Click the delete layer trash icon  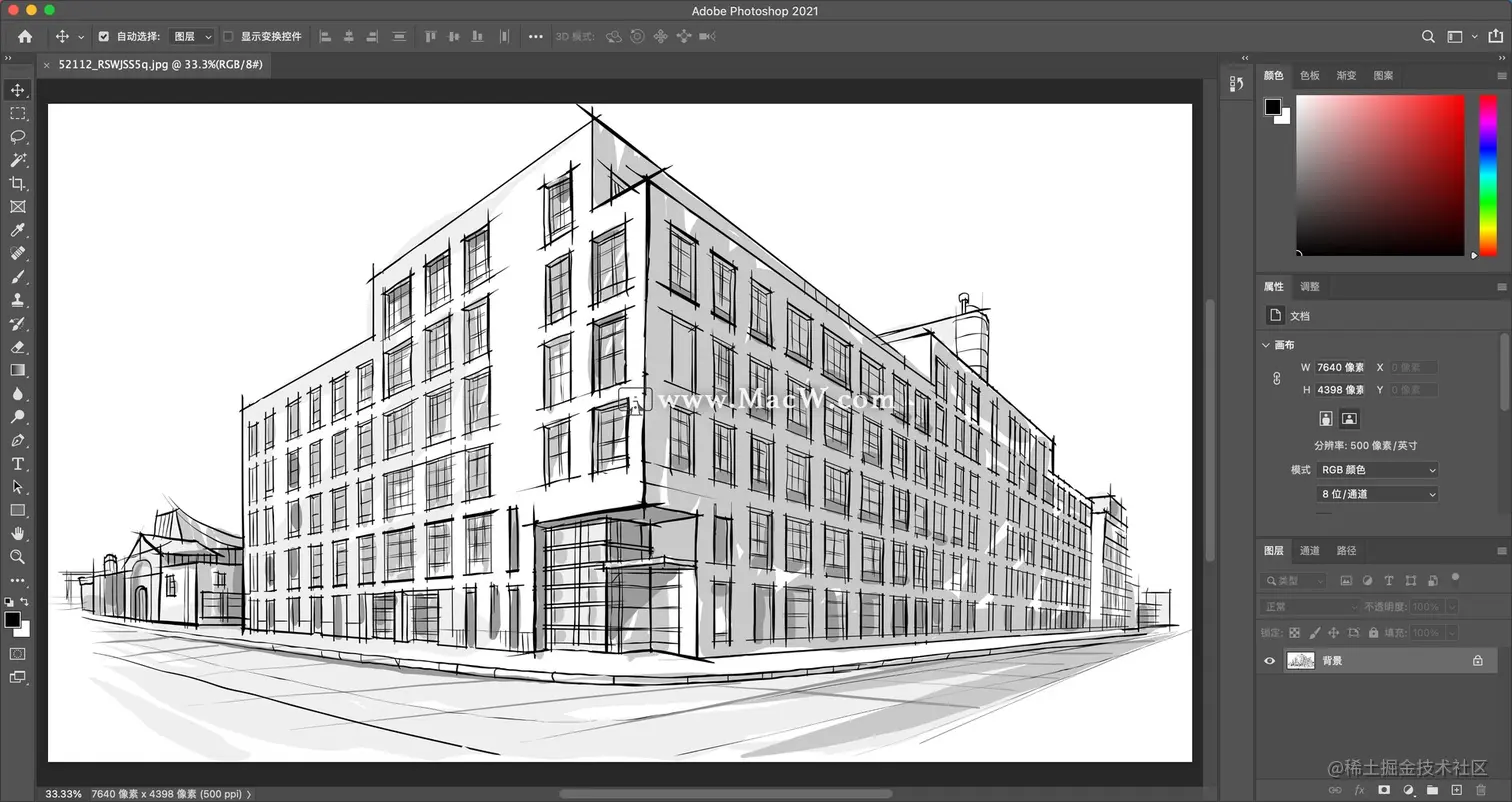[x=1481, y=790]
